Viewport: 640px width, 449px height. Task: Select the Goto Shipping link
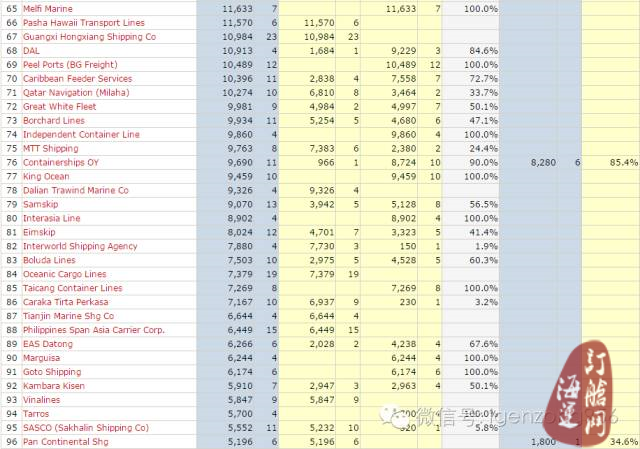tap(52, 372)
